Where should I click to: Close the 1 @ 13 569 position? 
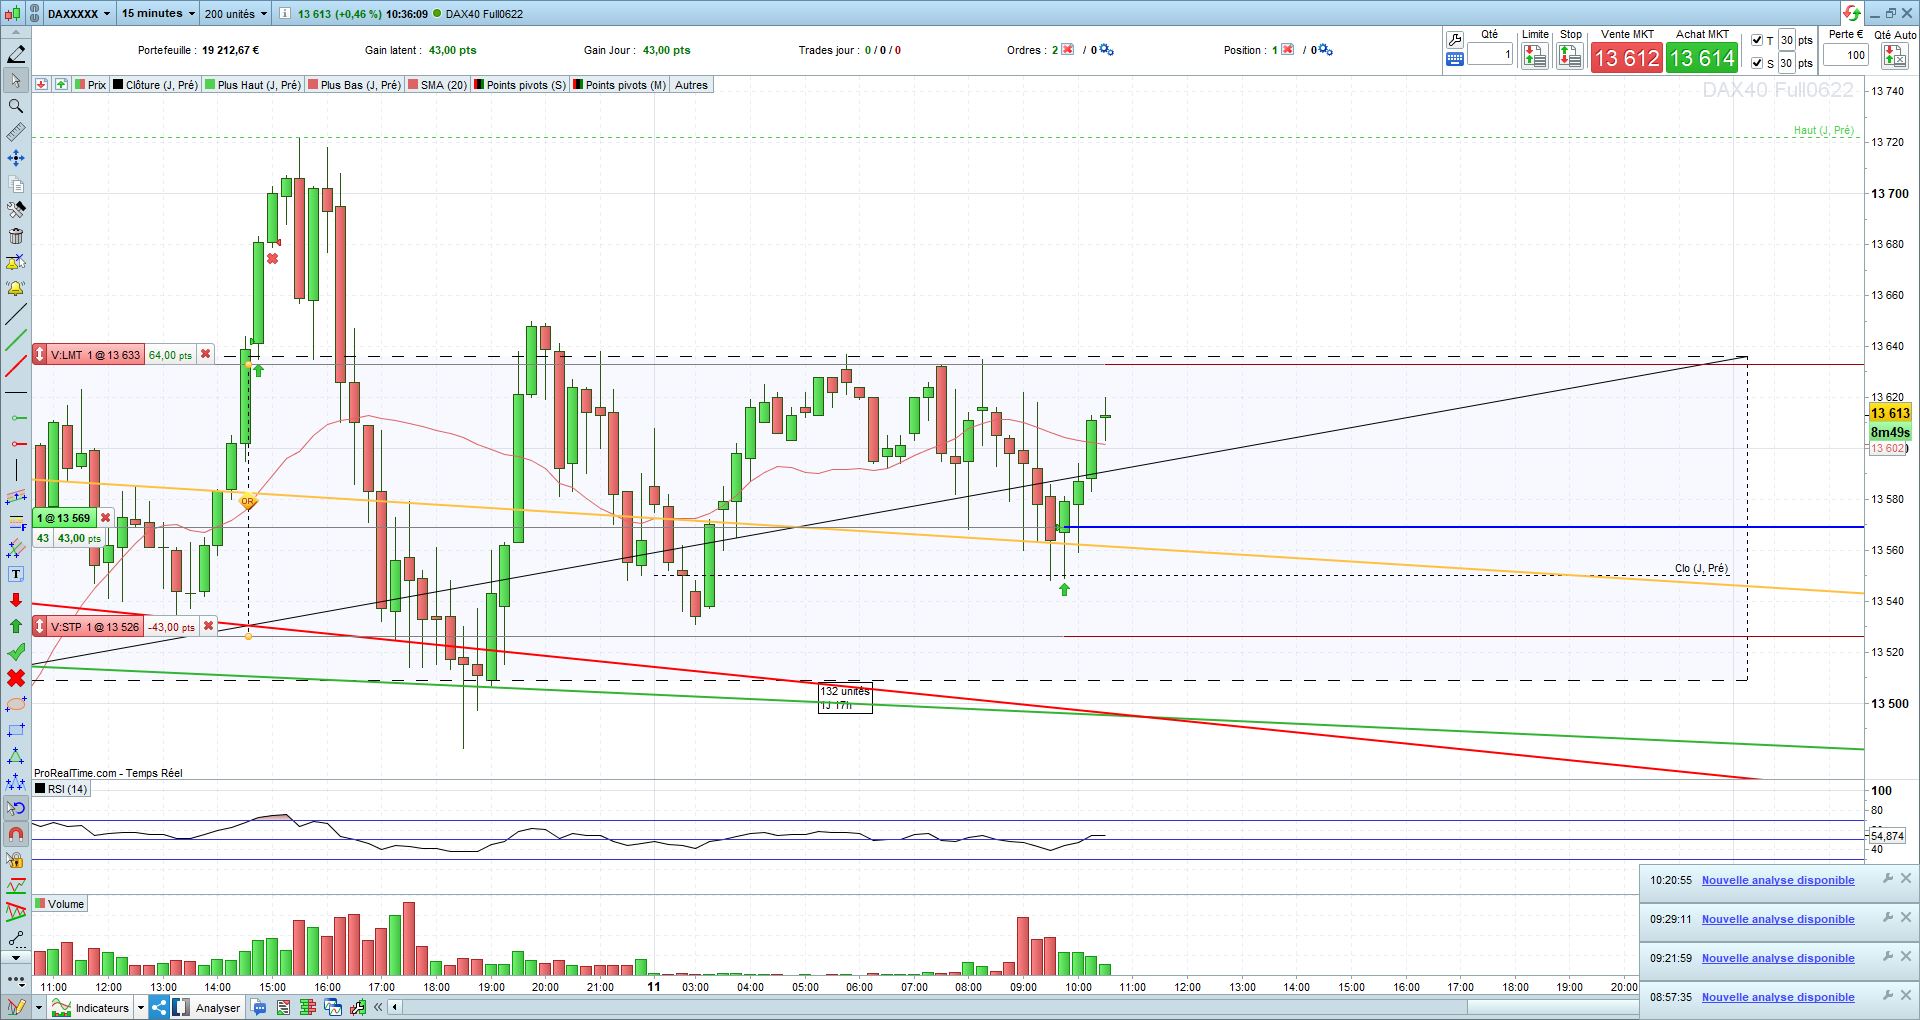click(x=105, y=517)
